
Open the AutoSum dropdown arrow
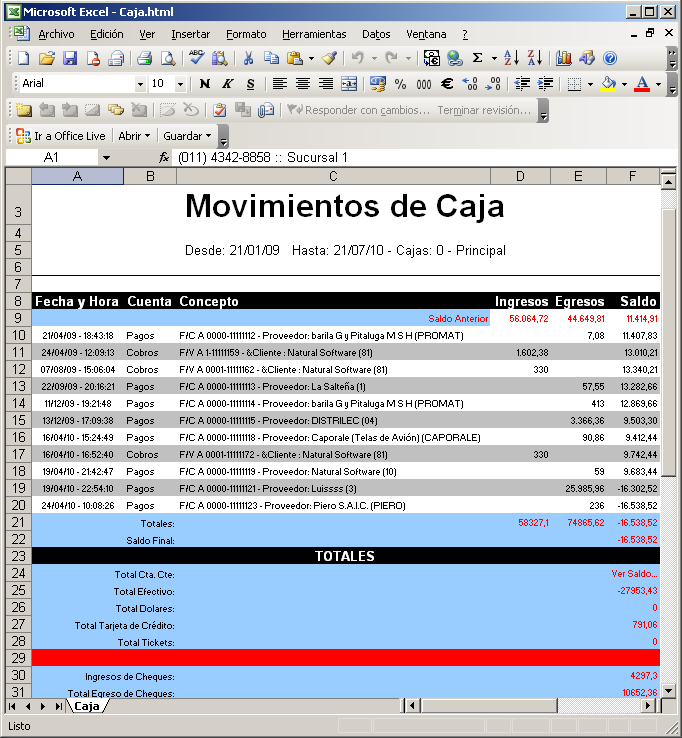[x=494, y=58]
